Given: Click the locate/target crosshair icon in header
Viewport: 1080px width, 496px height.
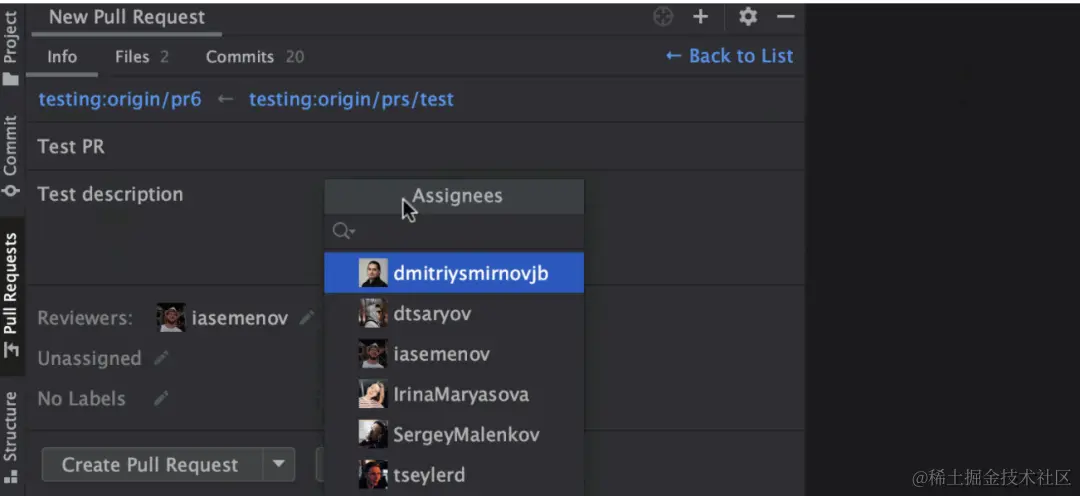Looking at the screenshot, I should click(663, 17).
